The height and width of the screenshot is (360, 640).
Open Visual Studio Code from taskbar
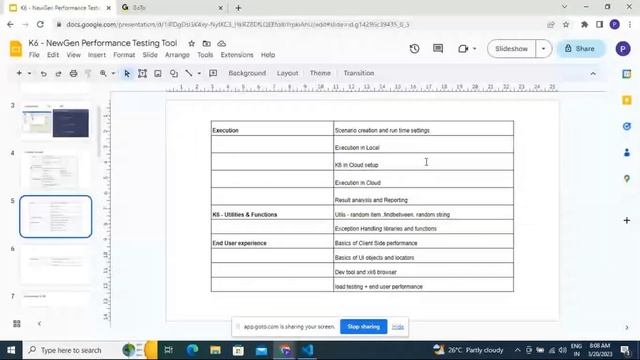tap(307, 350)
